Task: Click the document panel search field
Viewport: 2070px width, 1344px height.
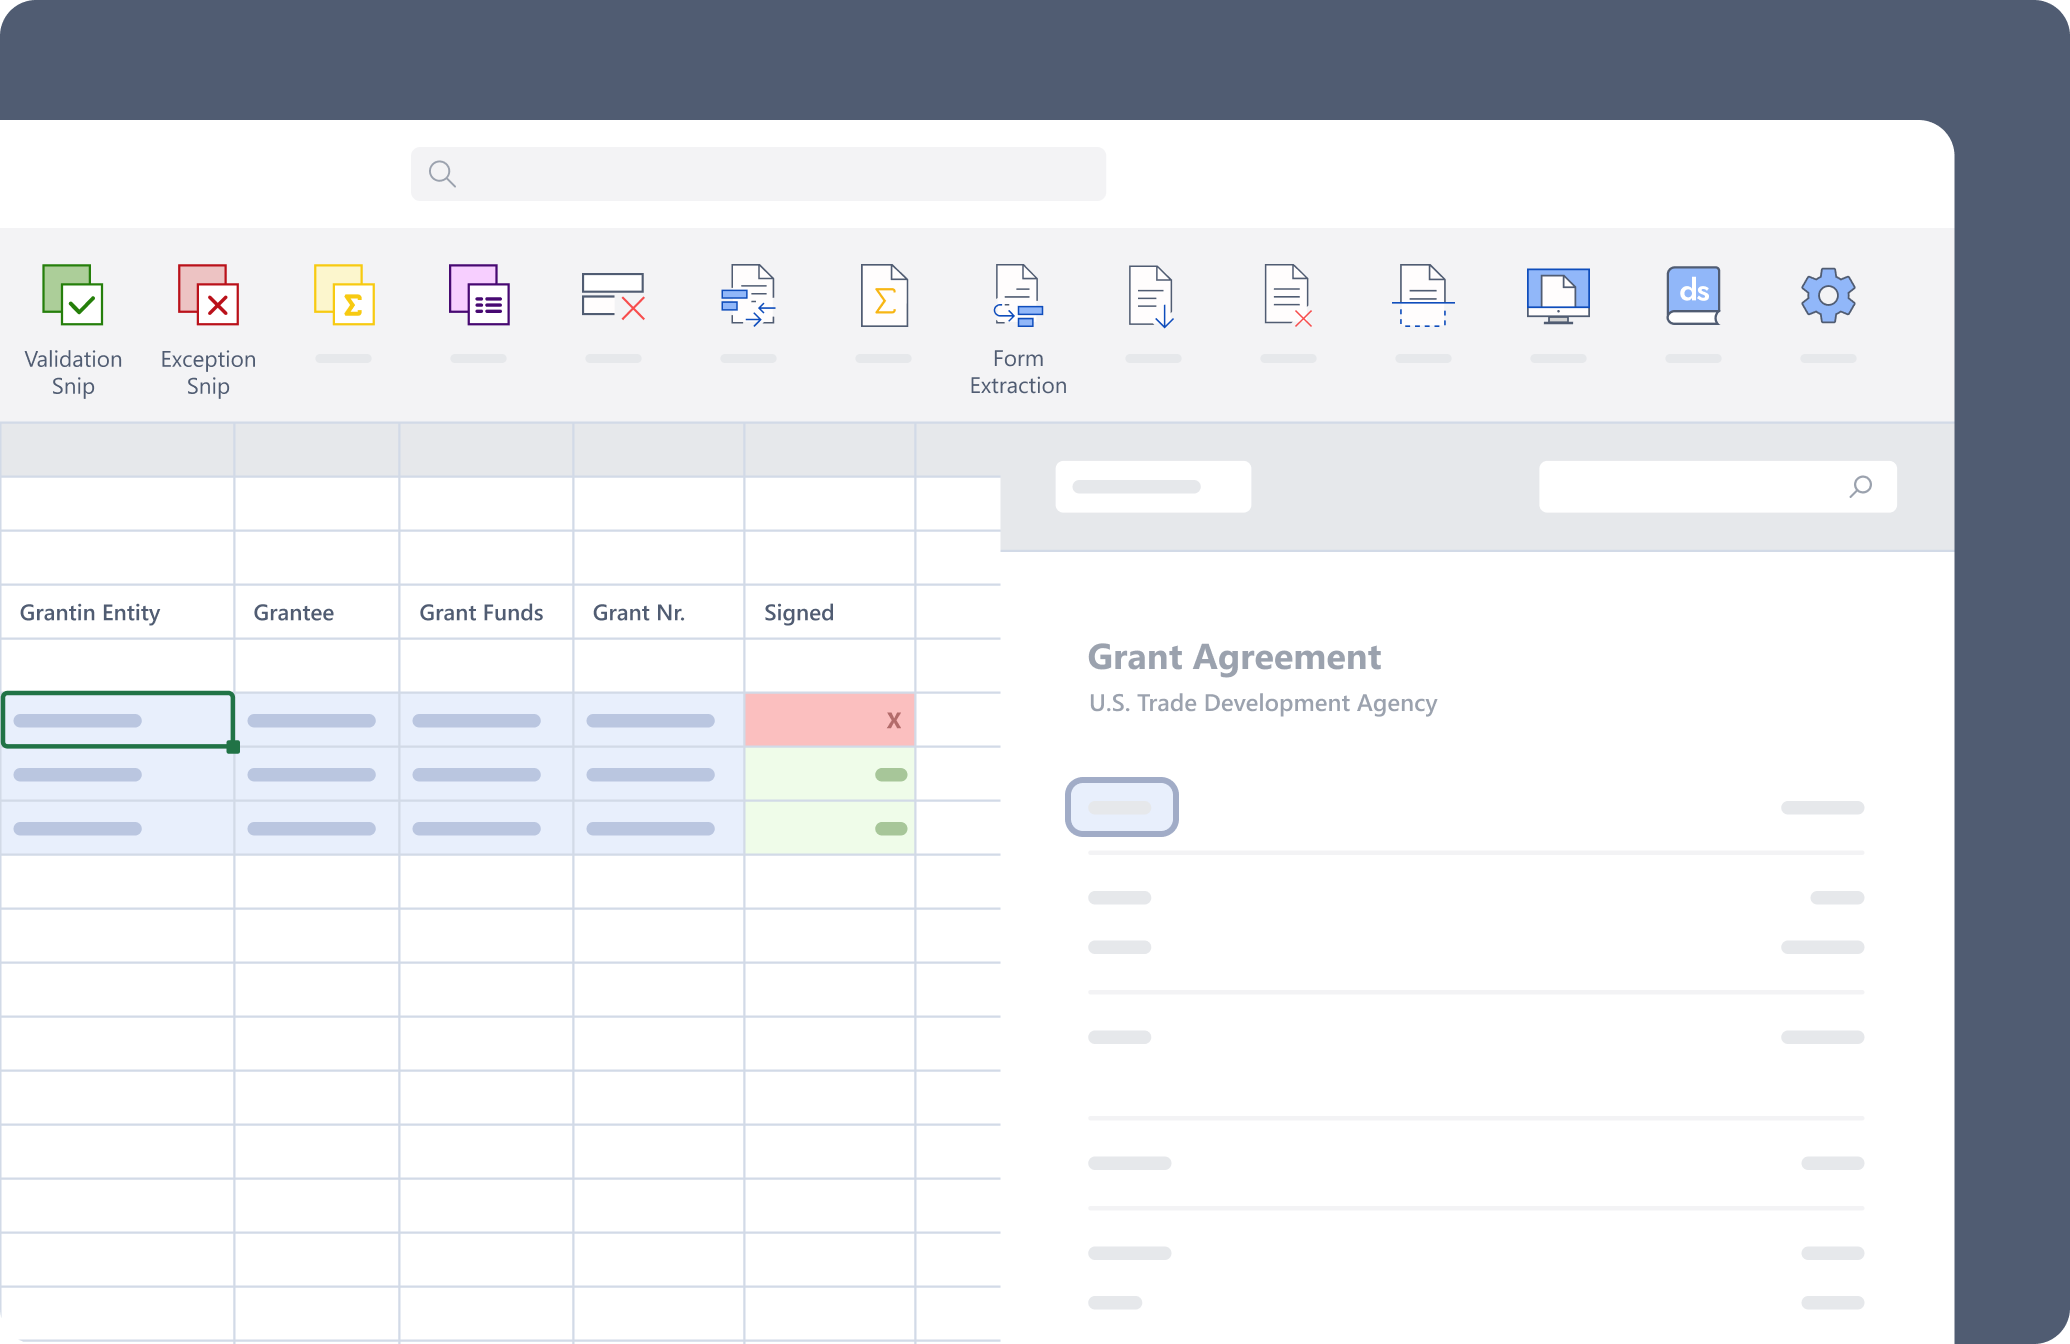Action: click(x=1717, y=487)
